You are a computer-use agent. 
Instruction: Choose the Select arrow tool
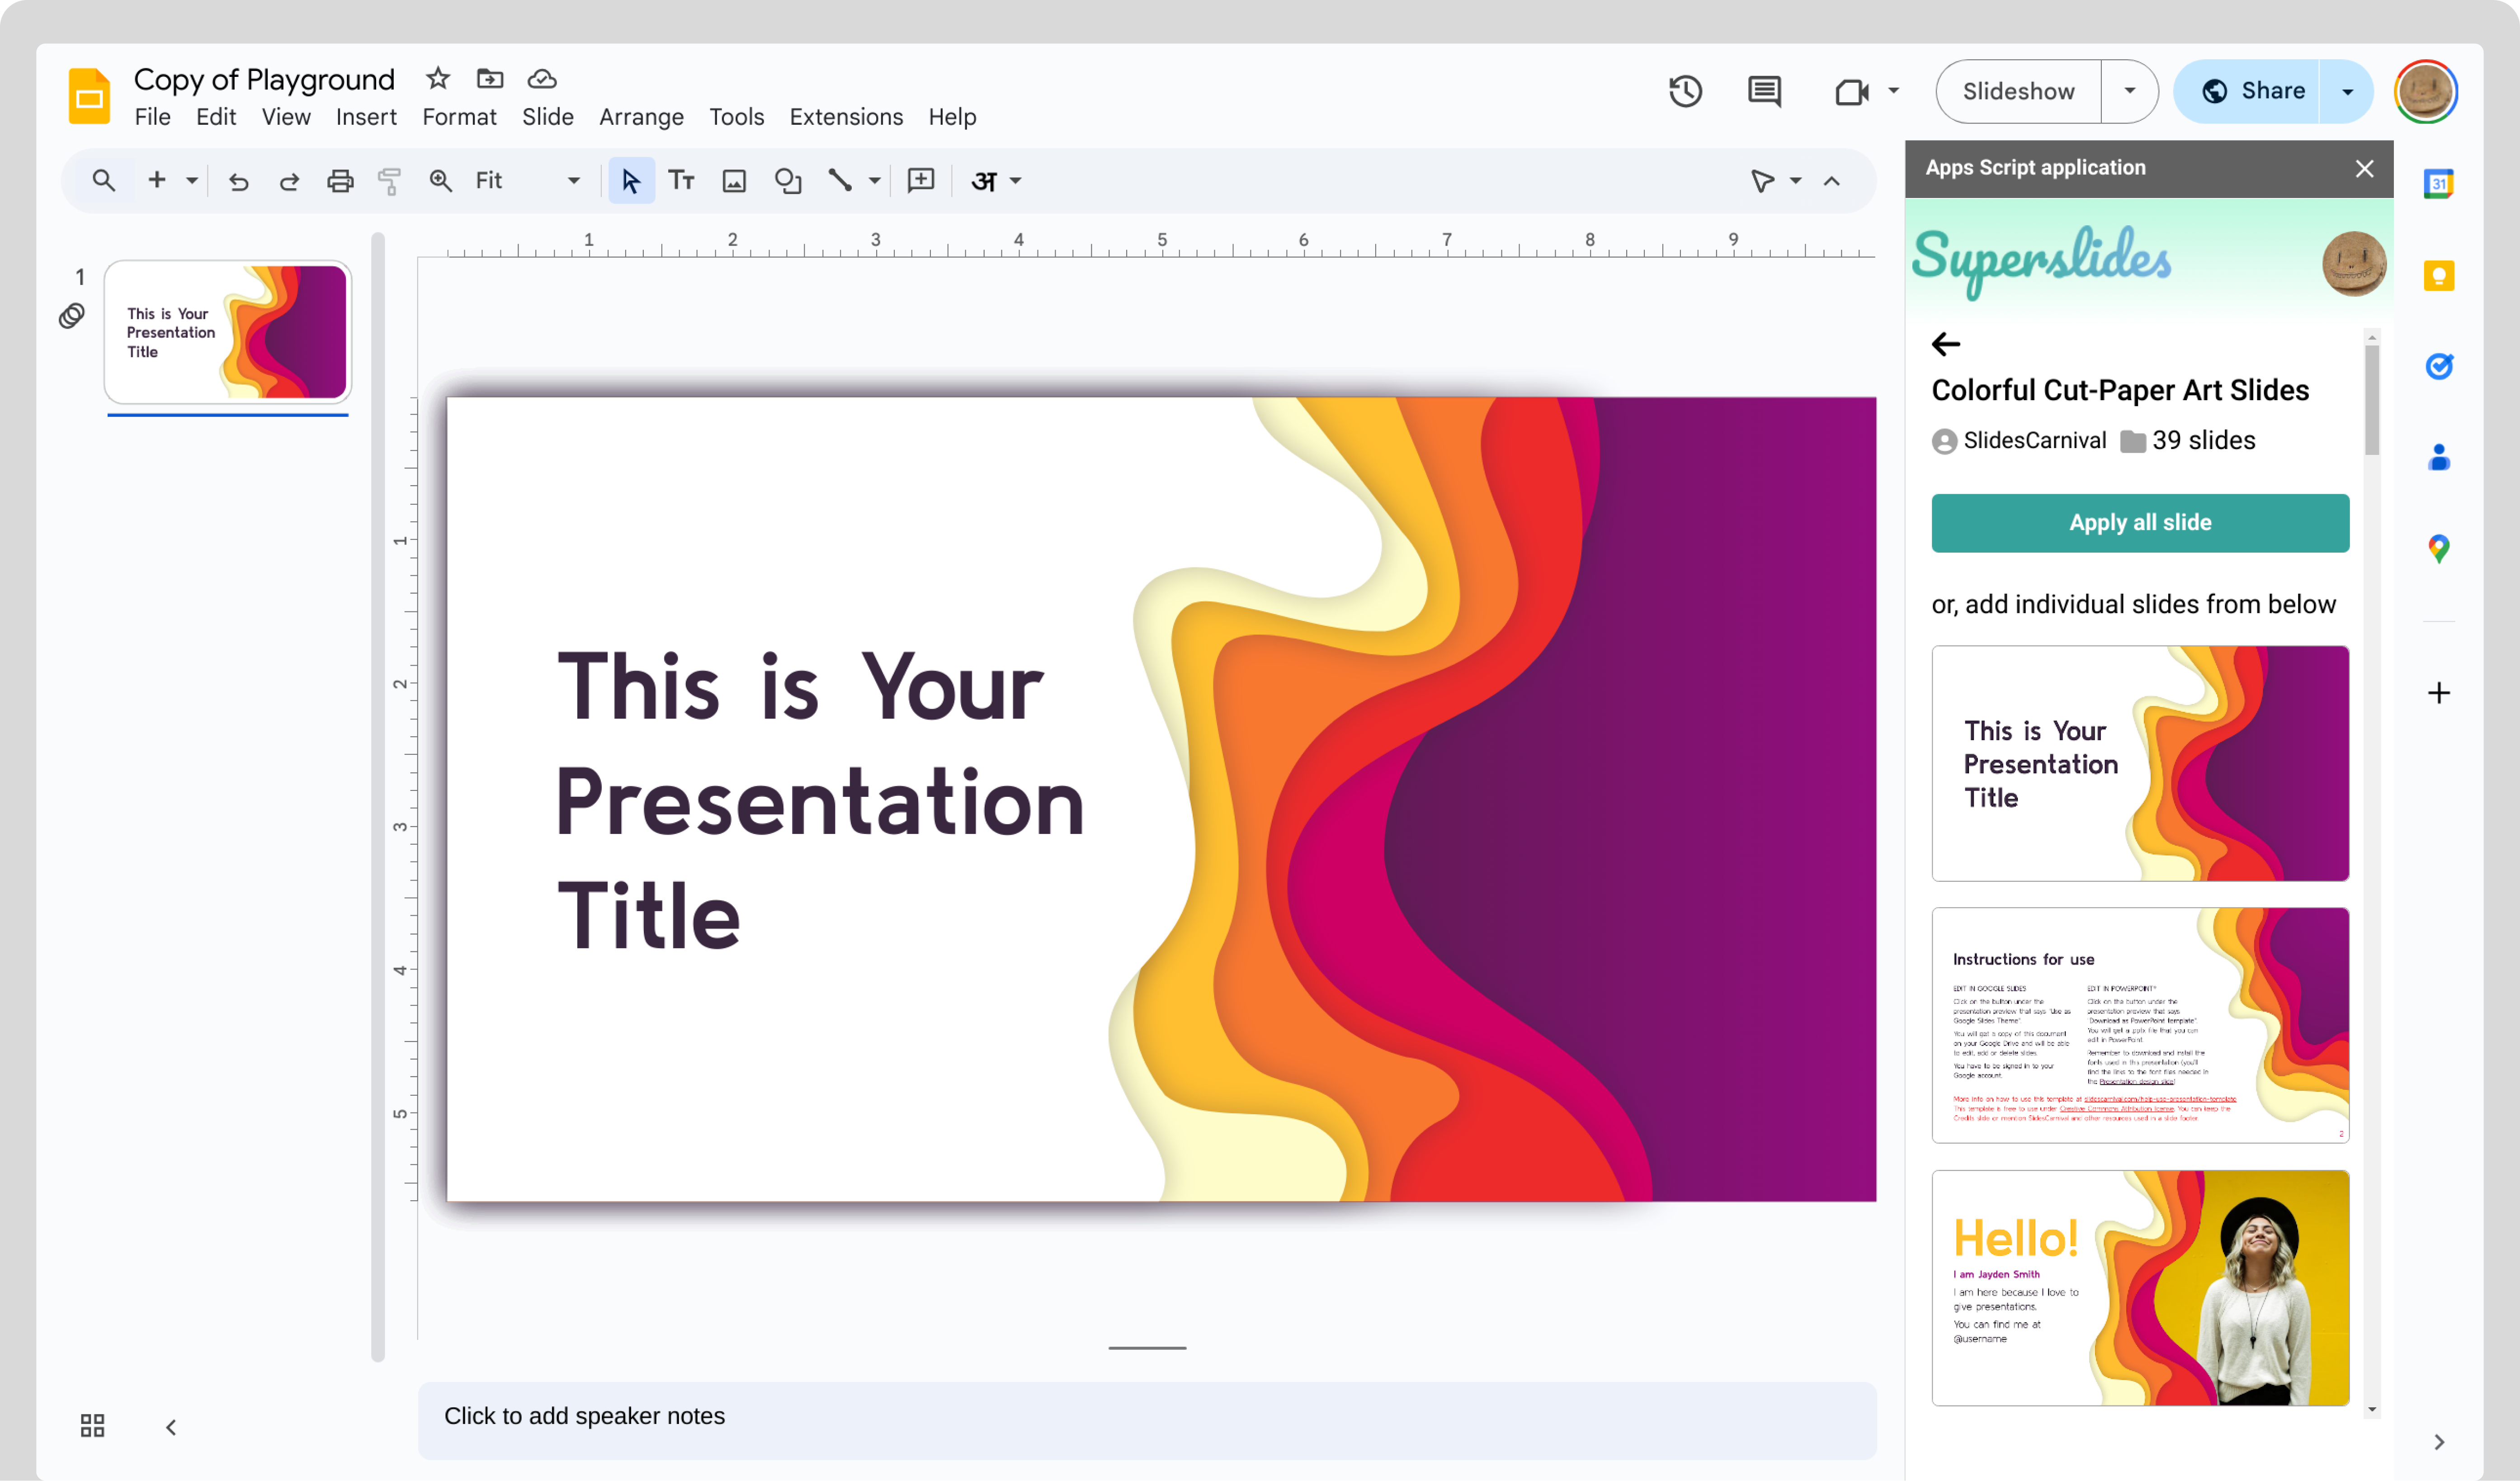[x=631, y=180]
